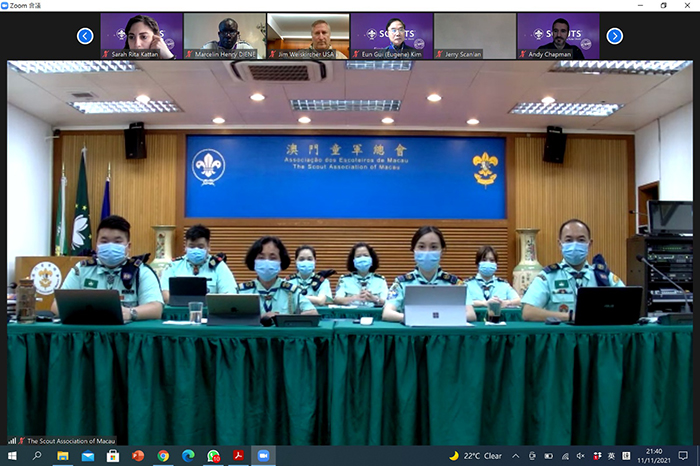The image size is (700, 466).
Task: Open the clock showing 21:40 11/11/2021
Action: point(654,456)
